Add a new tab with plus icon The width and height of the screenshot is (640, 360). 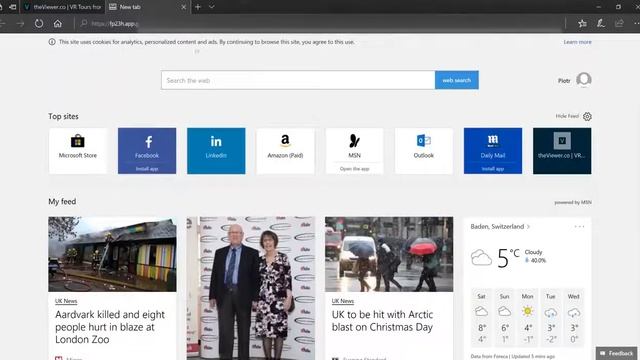[198, 7]
